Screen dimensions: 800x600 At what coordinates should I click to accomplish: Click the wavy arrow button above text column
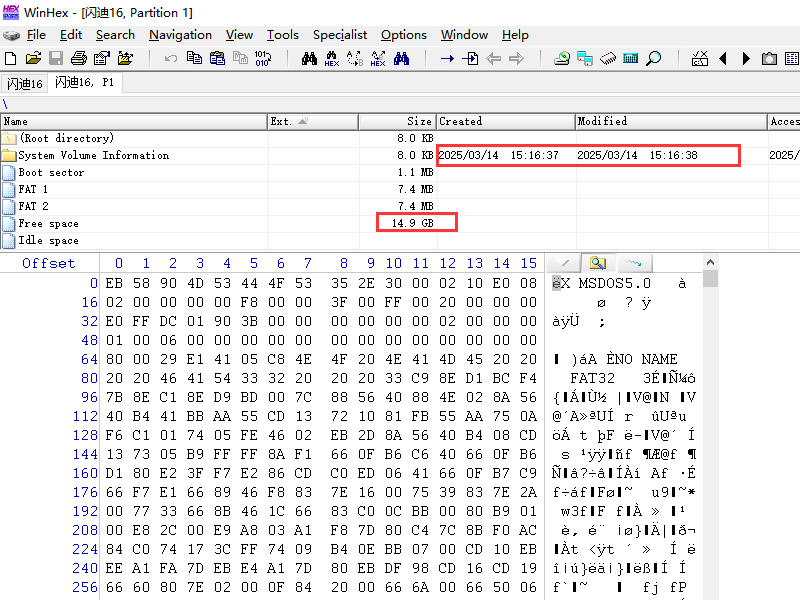pos(634,263)
